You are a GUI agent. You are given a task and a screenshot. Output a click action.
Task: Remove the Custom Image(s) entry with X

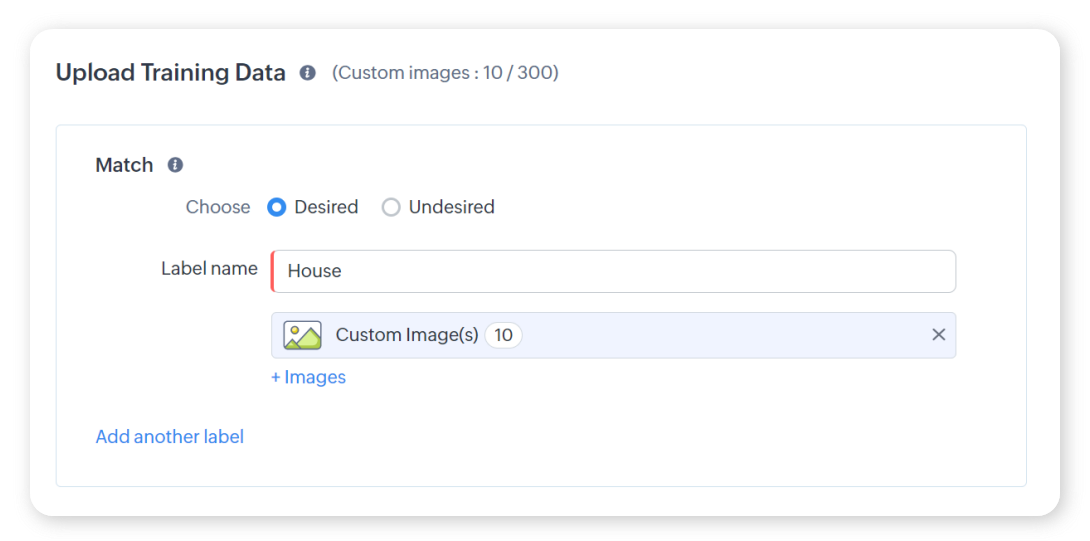click(938, 335)
